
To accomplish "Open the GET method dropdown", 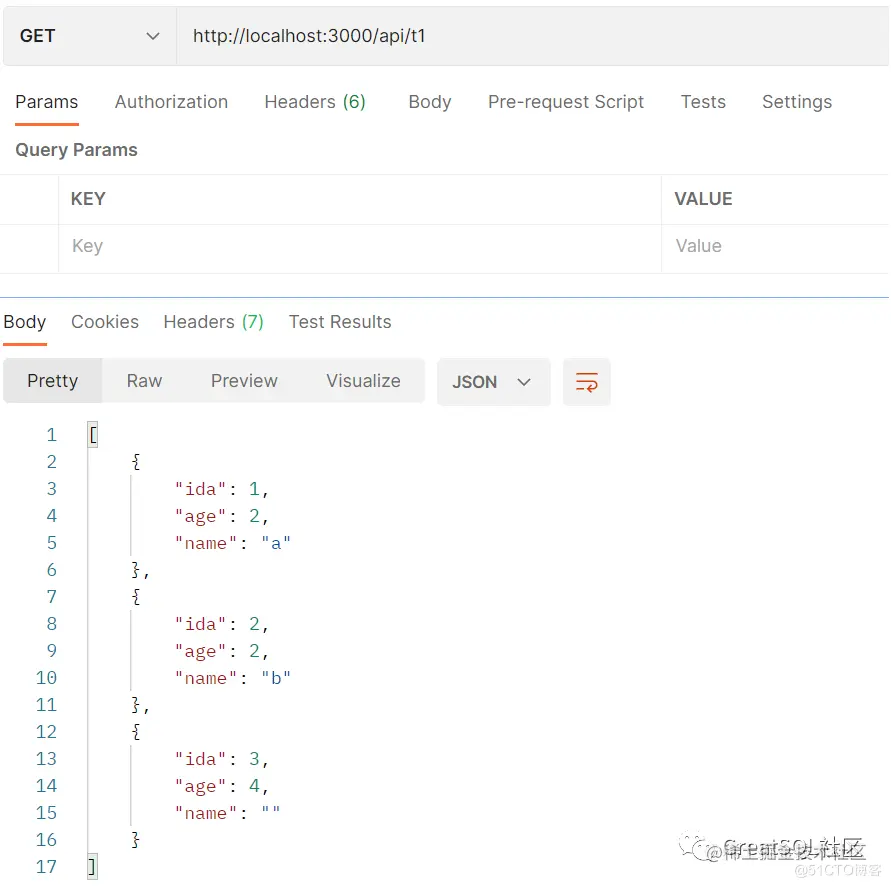I will point(89,36).
